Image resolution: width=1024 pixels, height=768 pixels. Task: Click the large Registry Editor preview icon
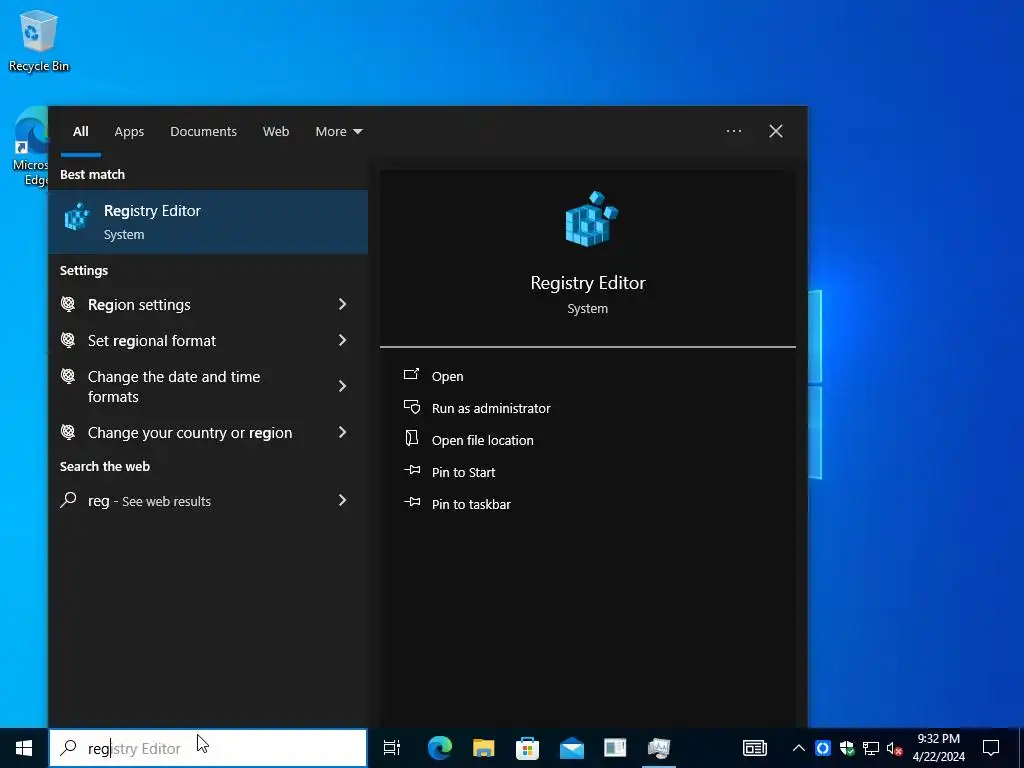pos(591,219)
